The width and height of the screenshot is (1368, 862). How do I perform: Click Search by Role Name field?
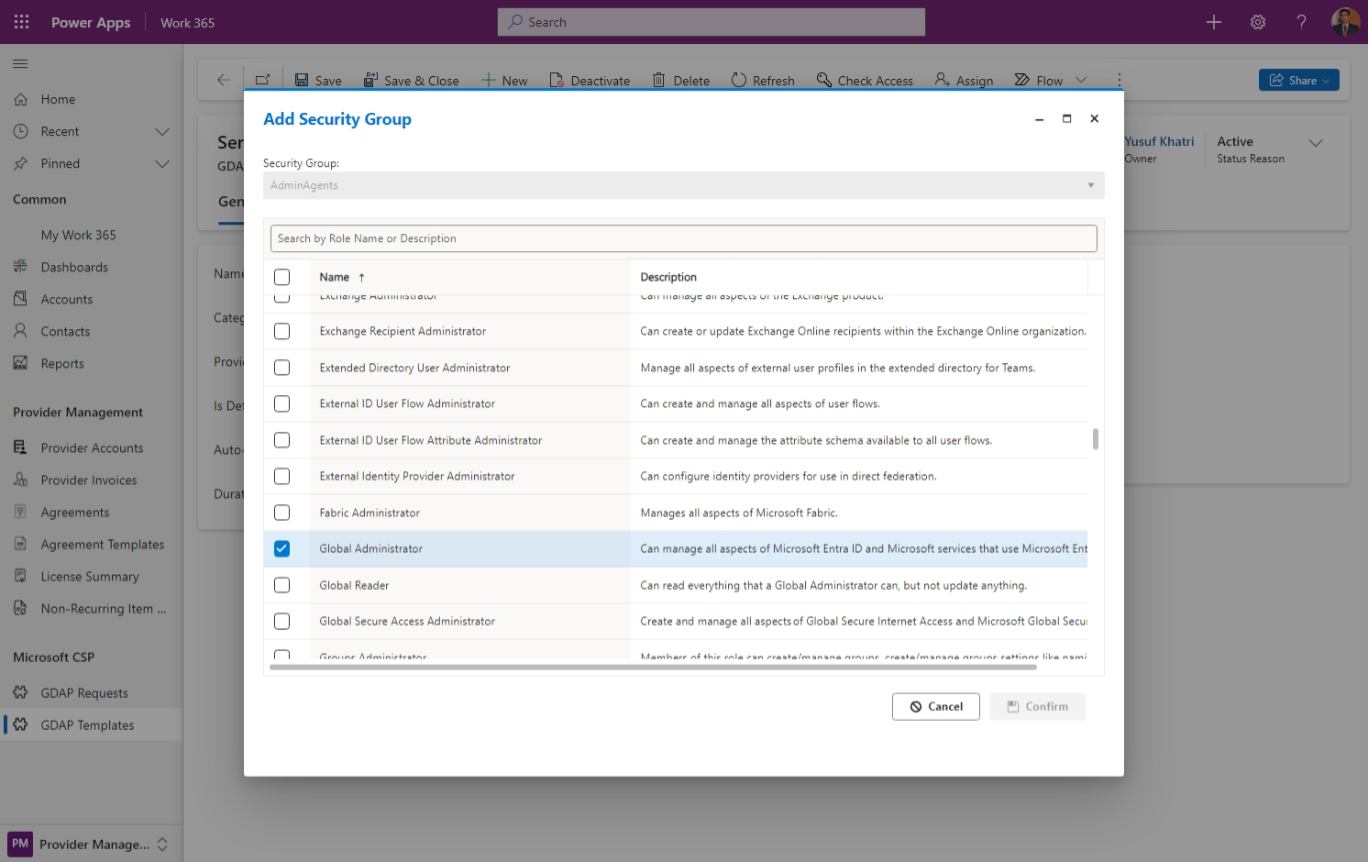684,238
